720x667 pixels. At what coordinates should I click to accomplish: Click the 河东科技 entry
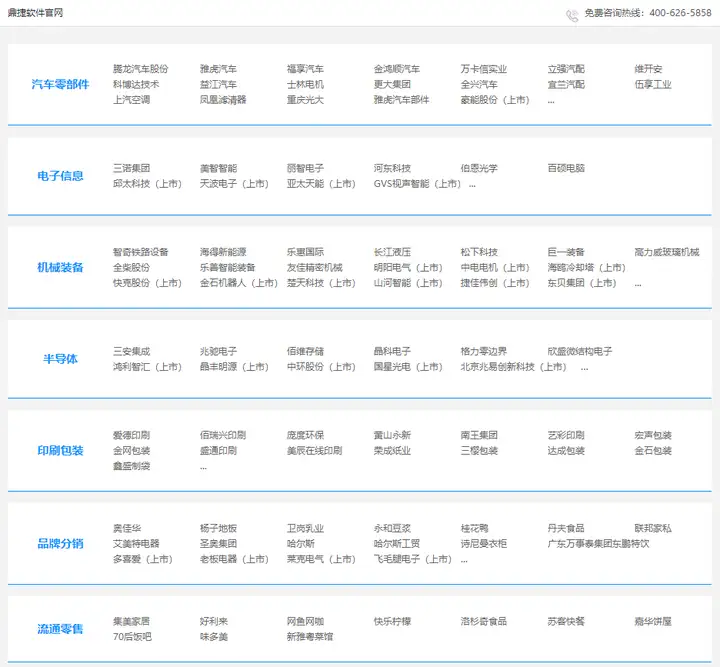pos(392,168)
